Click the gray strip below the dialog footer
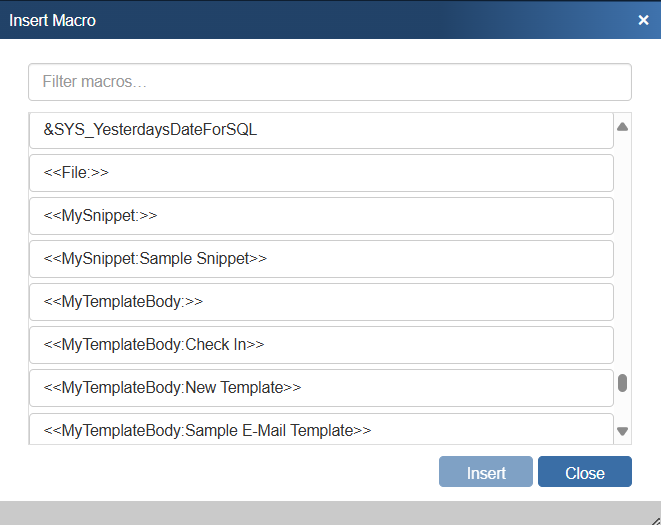Screen dimensions: 661x525 click(300, 512)
